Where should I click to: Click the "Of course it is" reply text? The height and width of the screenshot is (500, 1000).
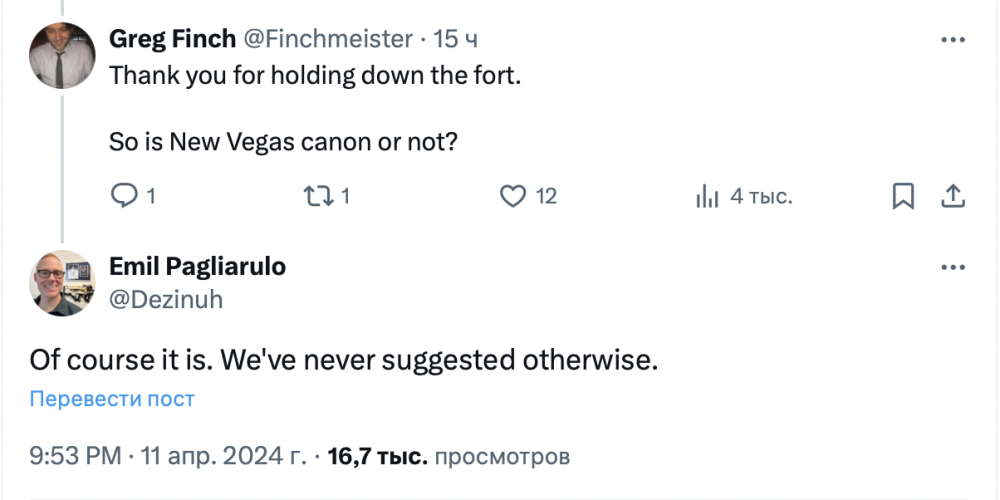pos(343,359)
